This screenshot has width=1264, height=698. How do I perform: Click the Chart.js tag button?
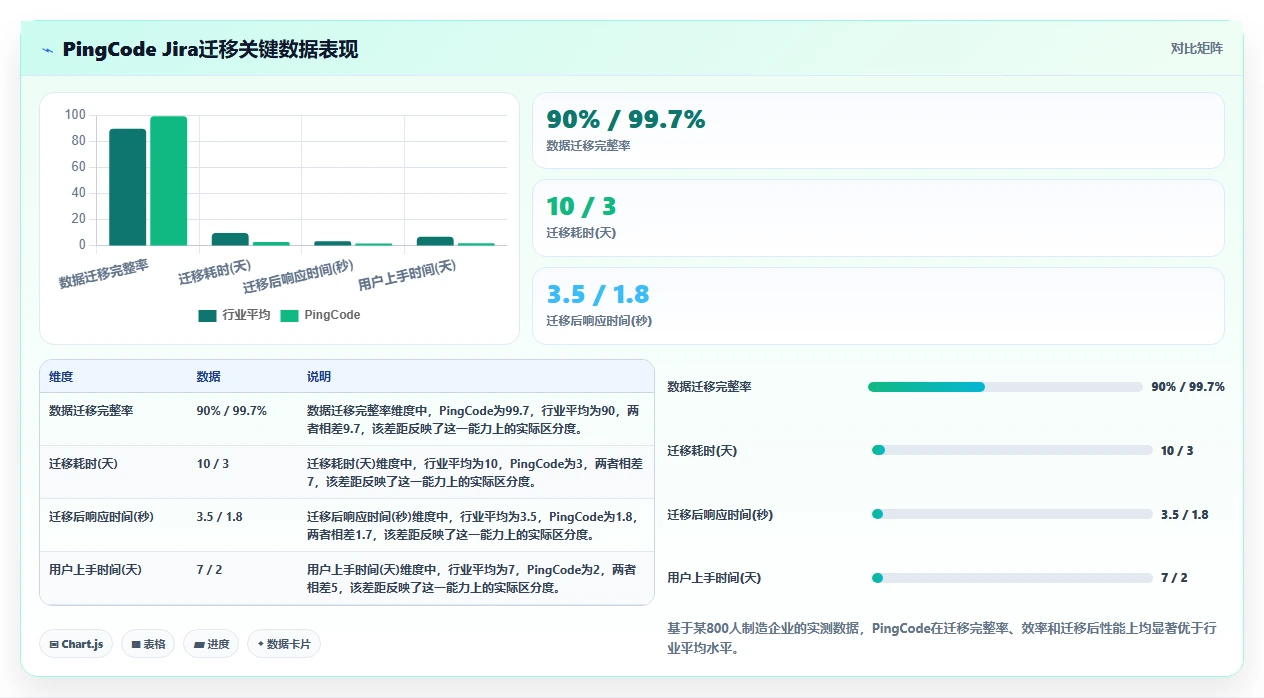click(x=77, y=644)
